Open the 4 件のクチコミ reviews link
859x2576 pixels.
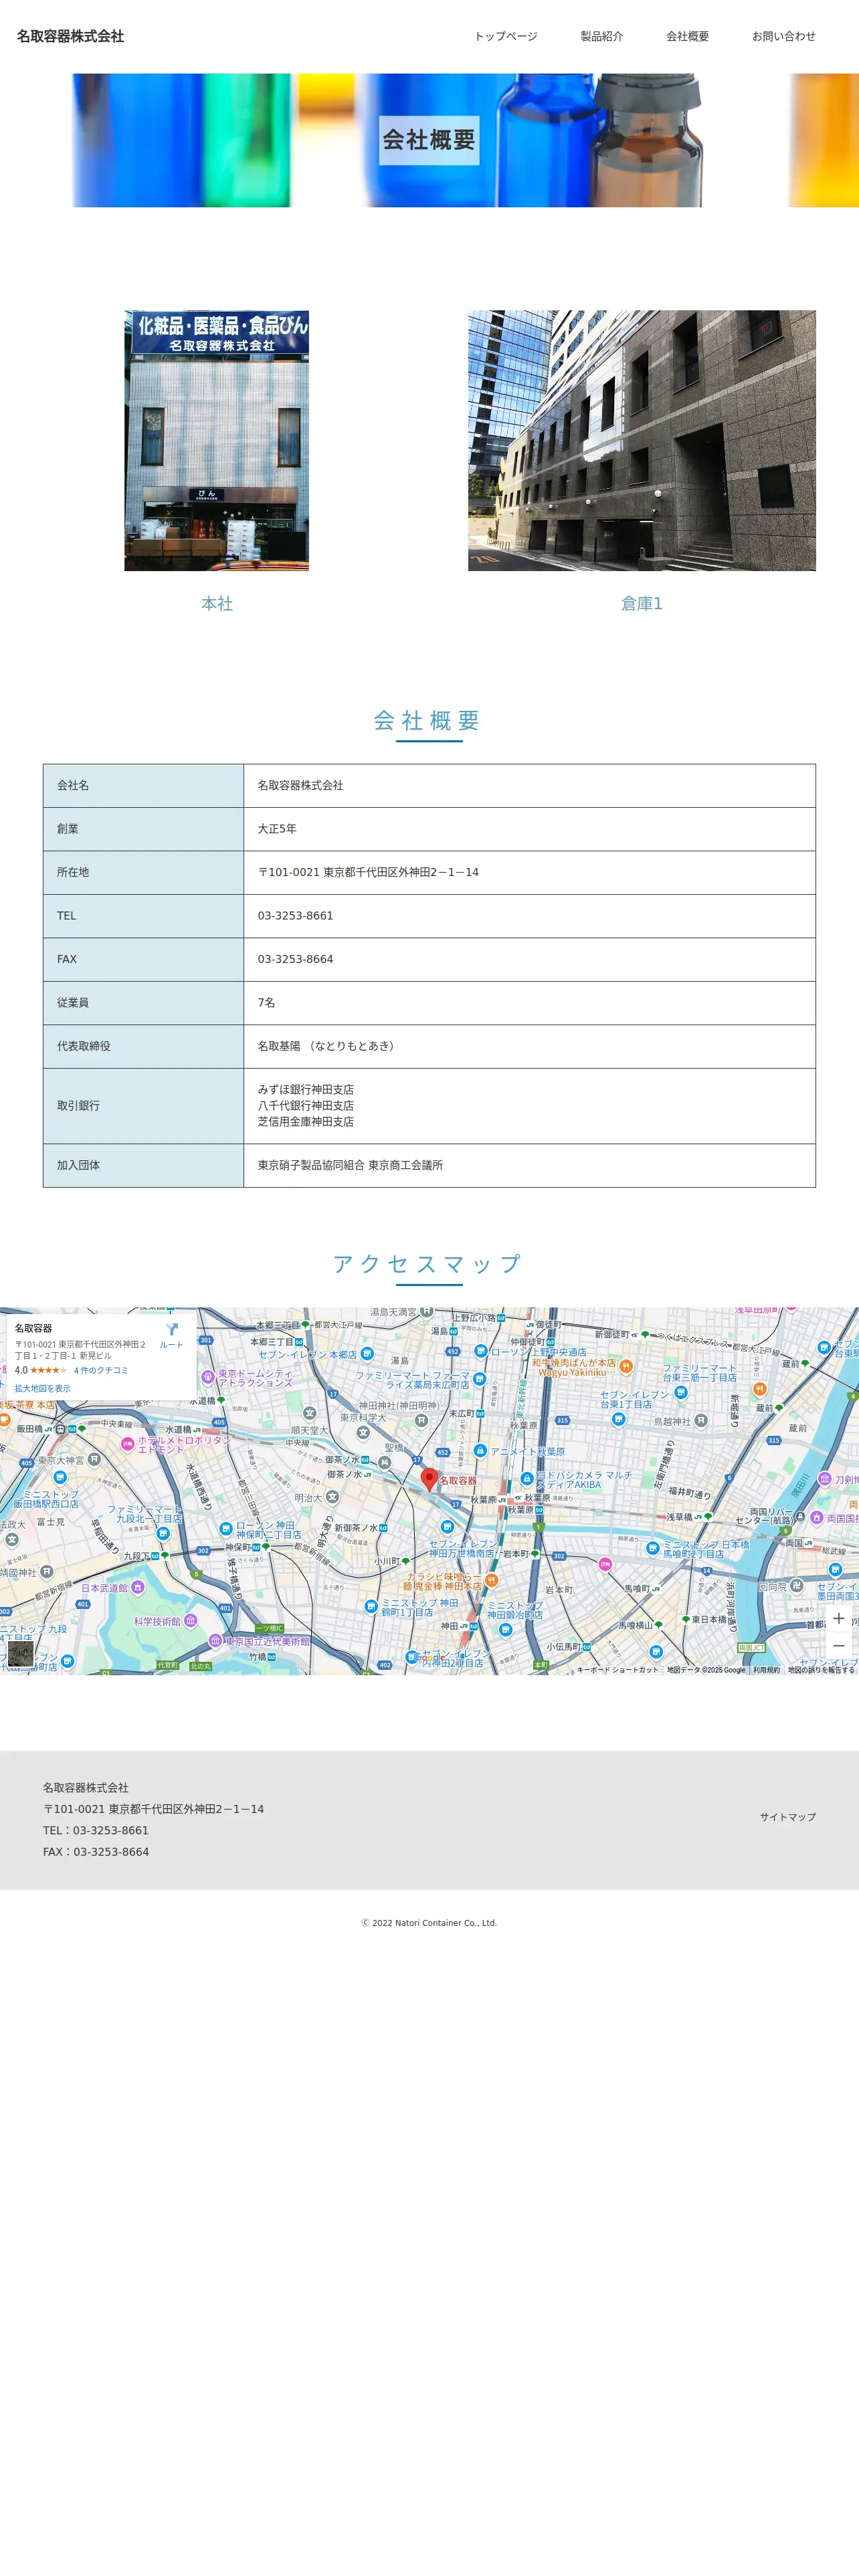pyautogui.click(x=101, y=1370)
